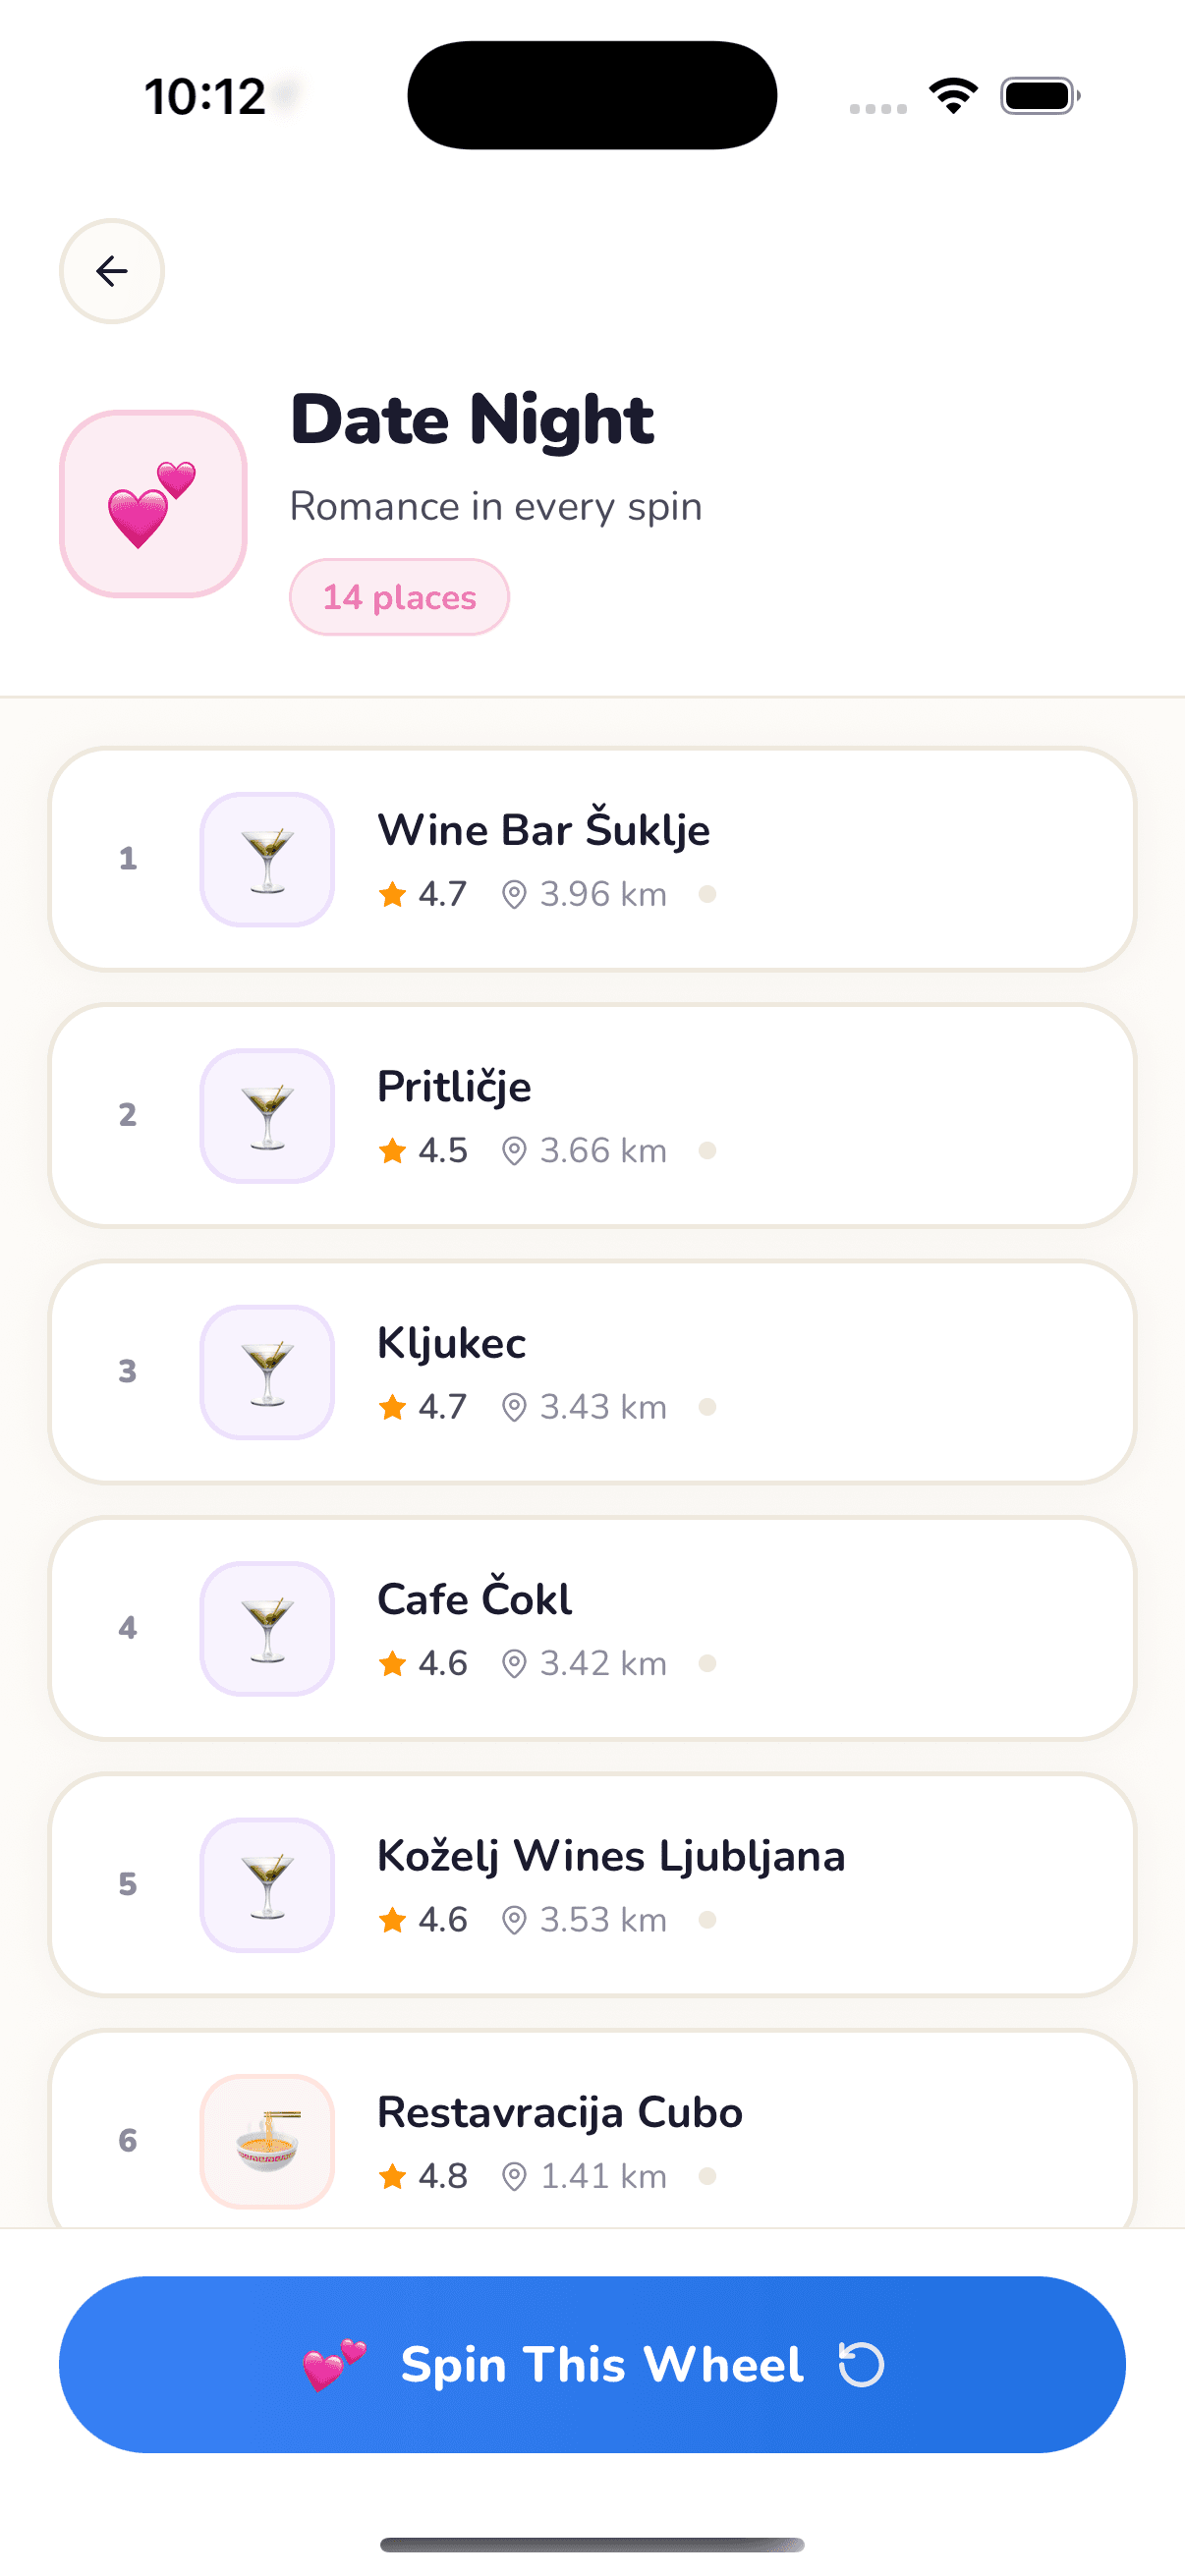Select Koželj Wines Ljubljana title
Screen dimensions: 1185x2576
coord(611,1857)
